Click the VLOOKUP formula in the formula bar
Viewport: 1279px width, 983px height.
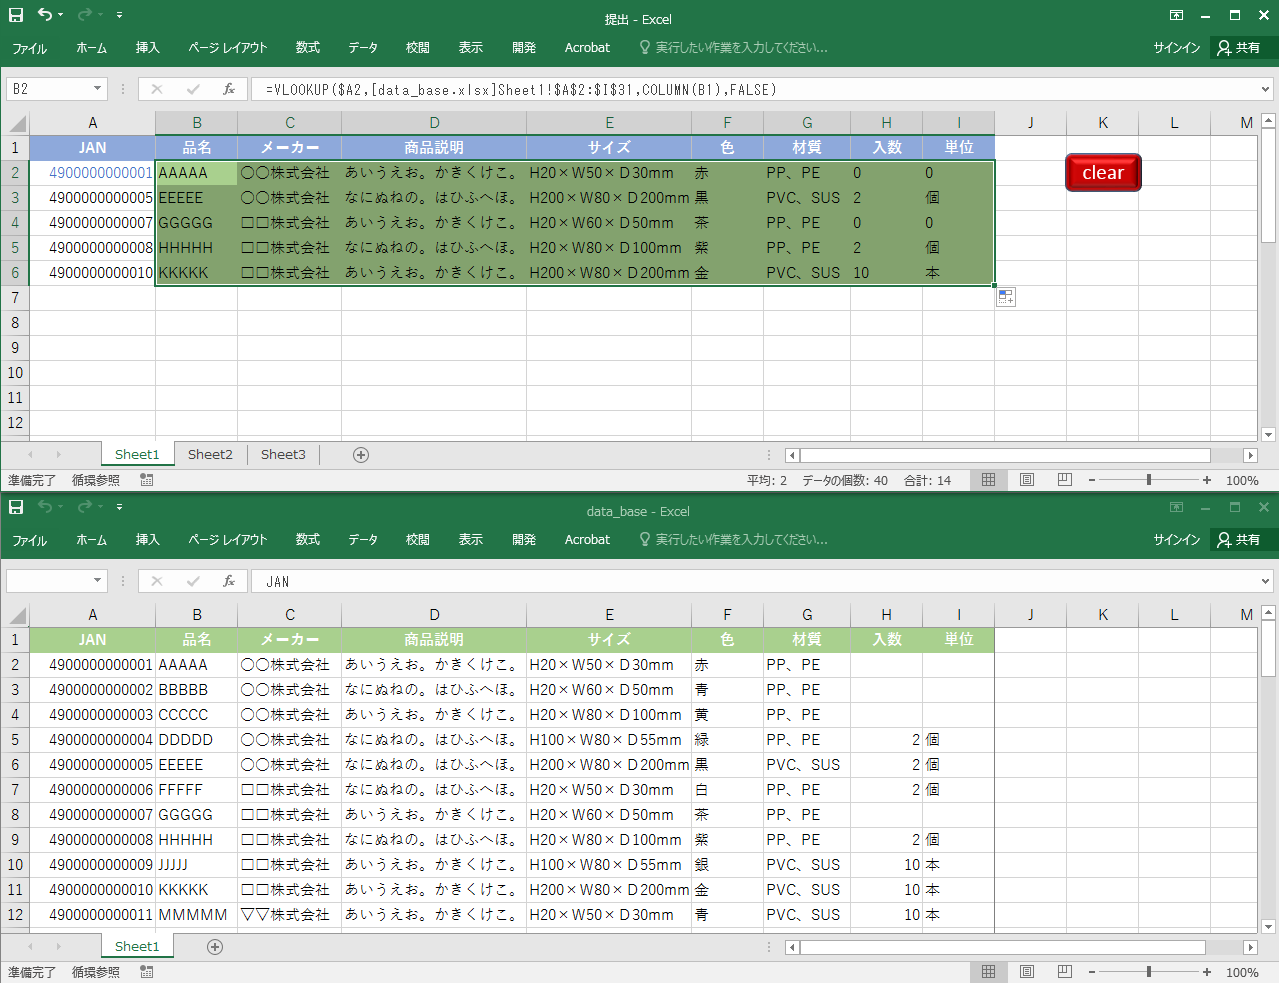point(520,90)
